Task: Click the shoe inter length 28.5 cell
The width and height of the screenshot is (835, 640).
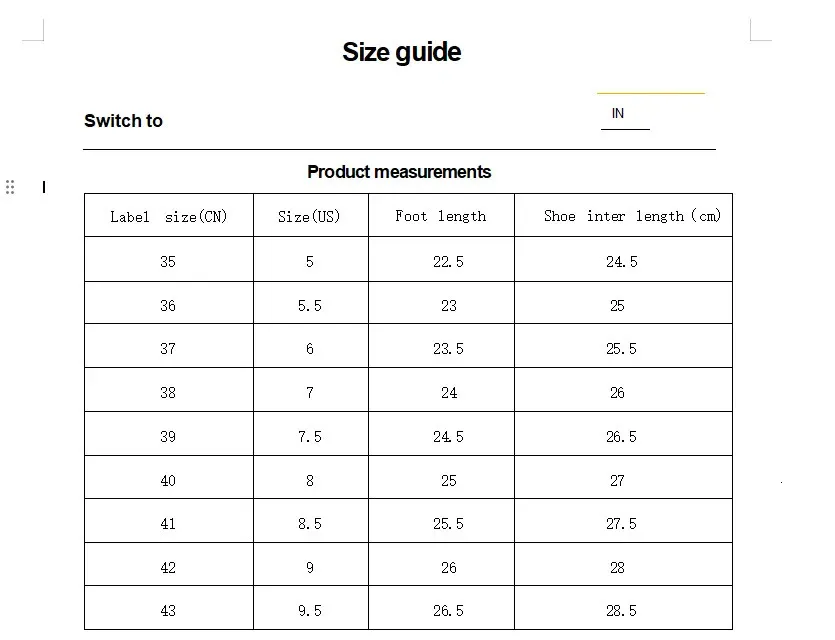Action: tap(621, 611)
